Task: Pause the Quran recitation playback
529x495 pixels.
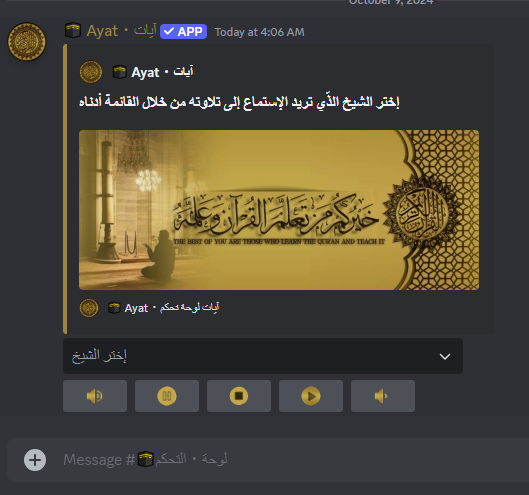Action: [x=167, y=396]
